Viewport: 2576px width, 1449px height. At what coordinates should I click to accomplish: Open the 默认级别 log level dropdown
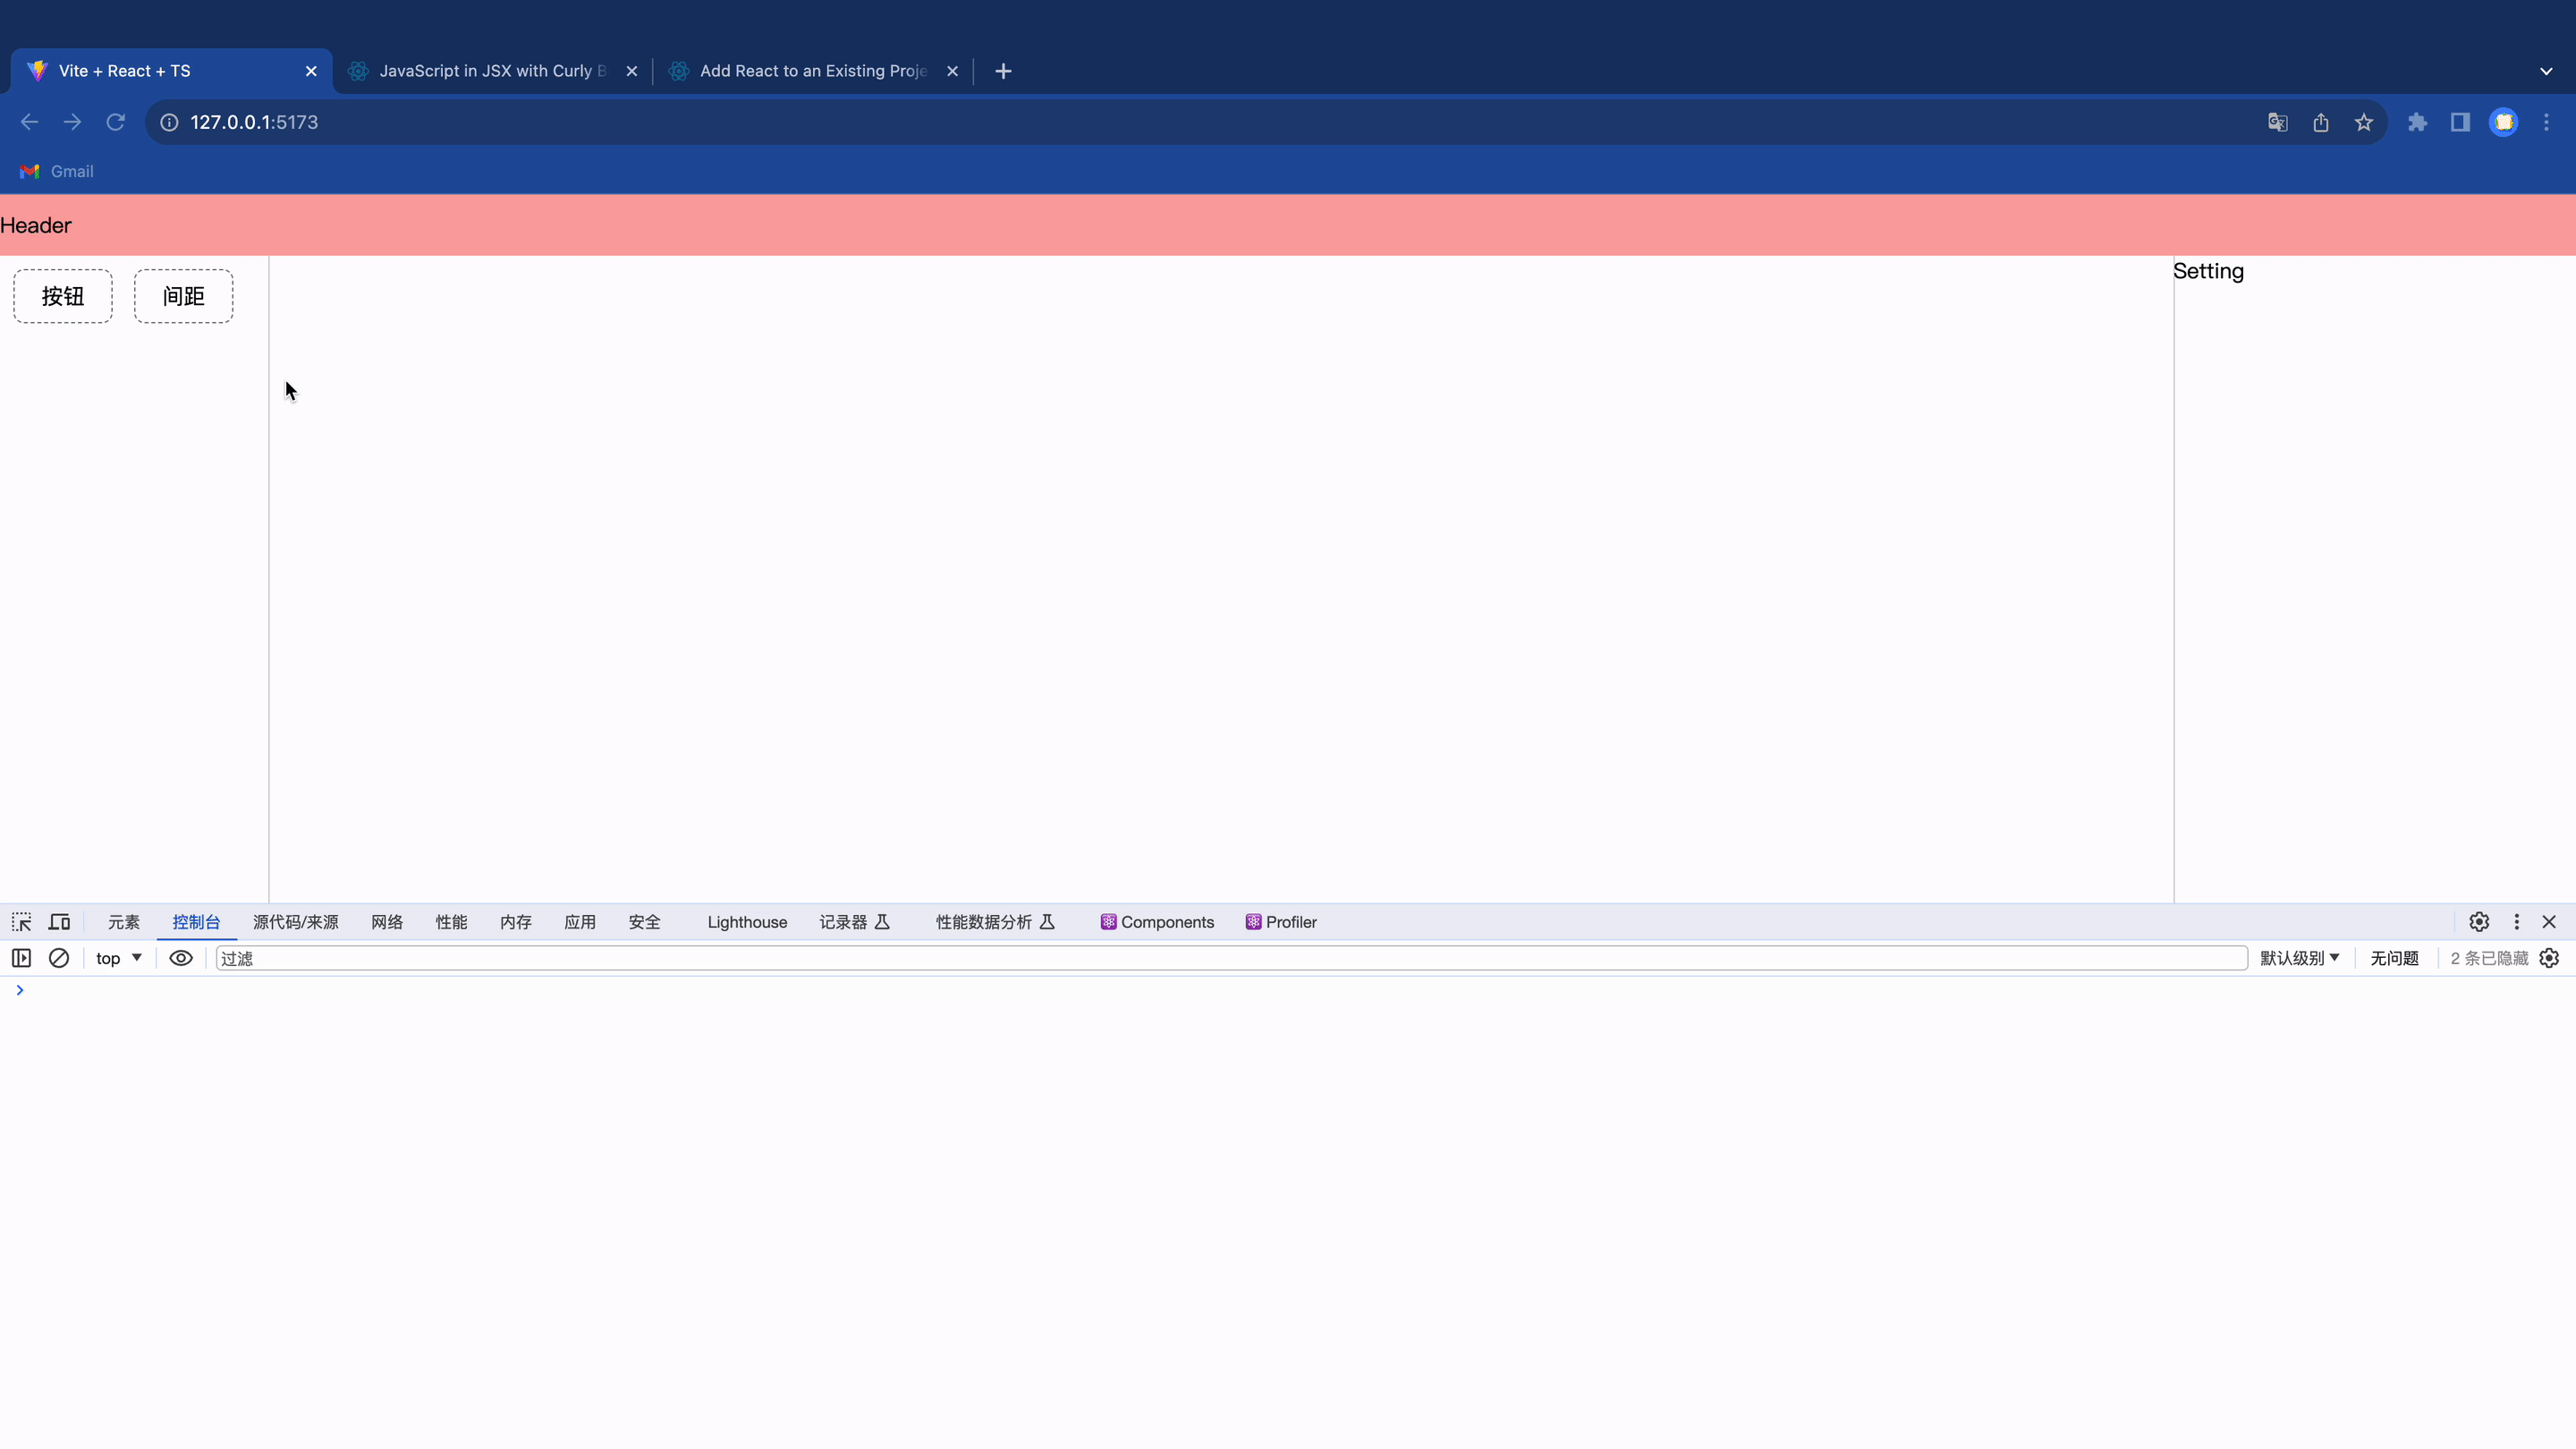pyautogui.click(x=2299, y=958)
